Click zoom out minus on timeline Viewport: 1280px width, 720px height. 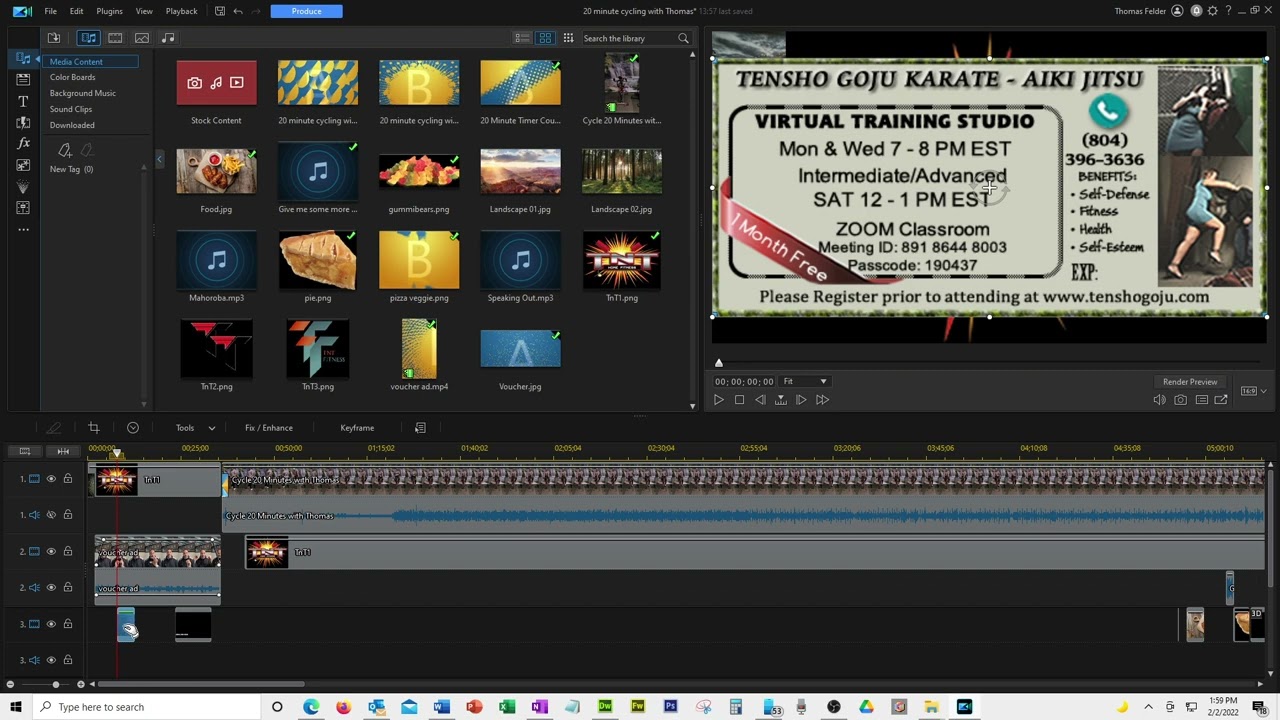[x=10, y=684]
